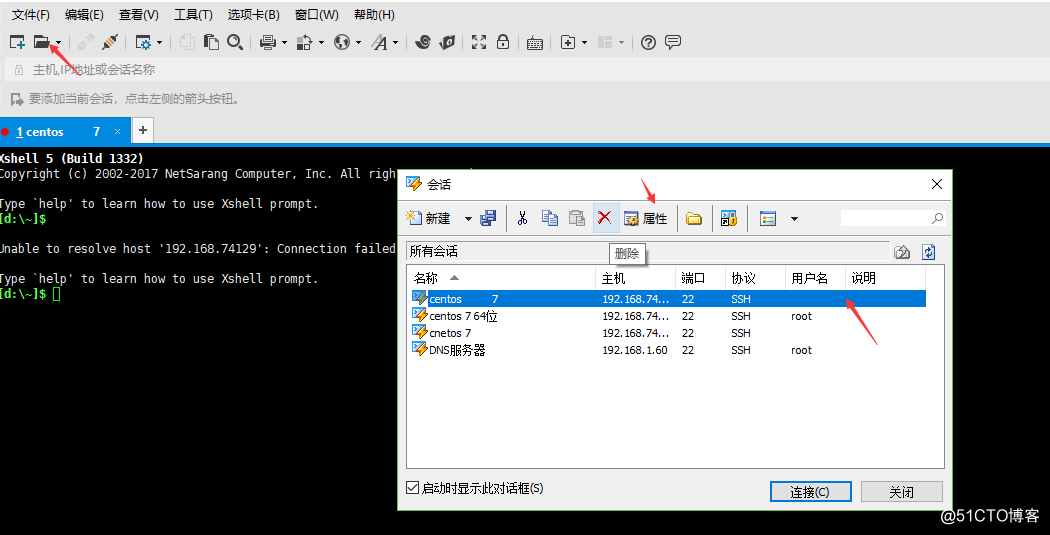Click the Copy icon in Sessions dialog

(x=550, y=218)
